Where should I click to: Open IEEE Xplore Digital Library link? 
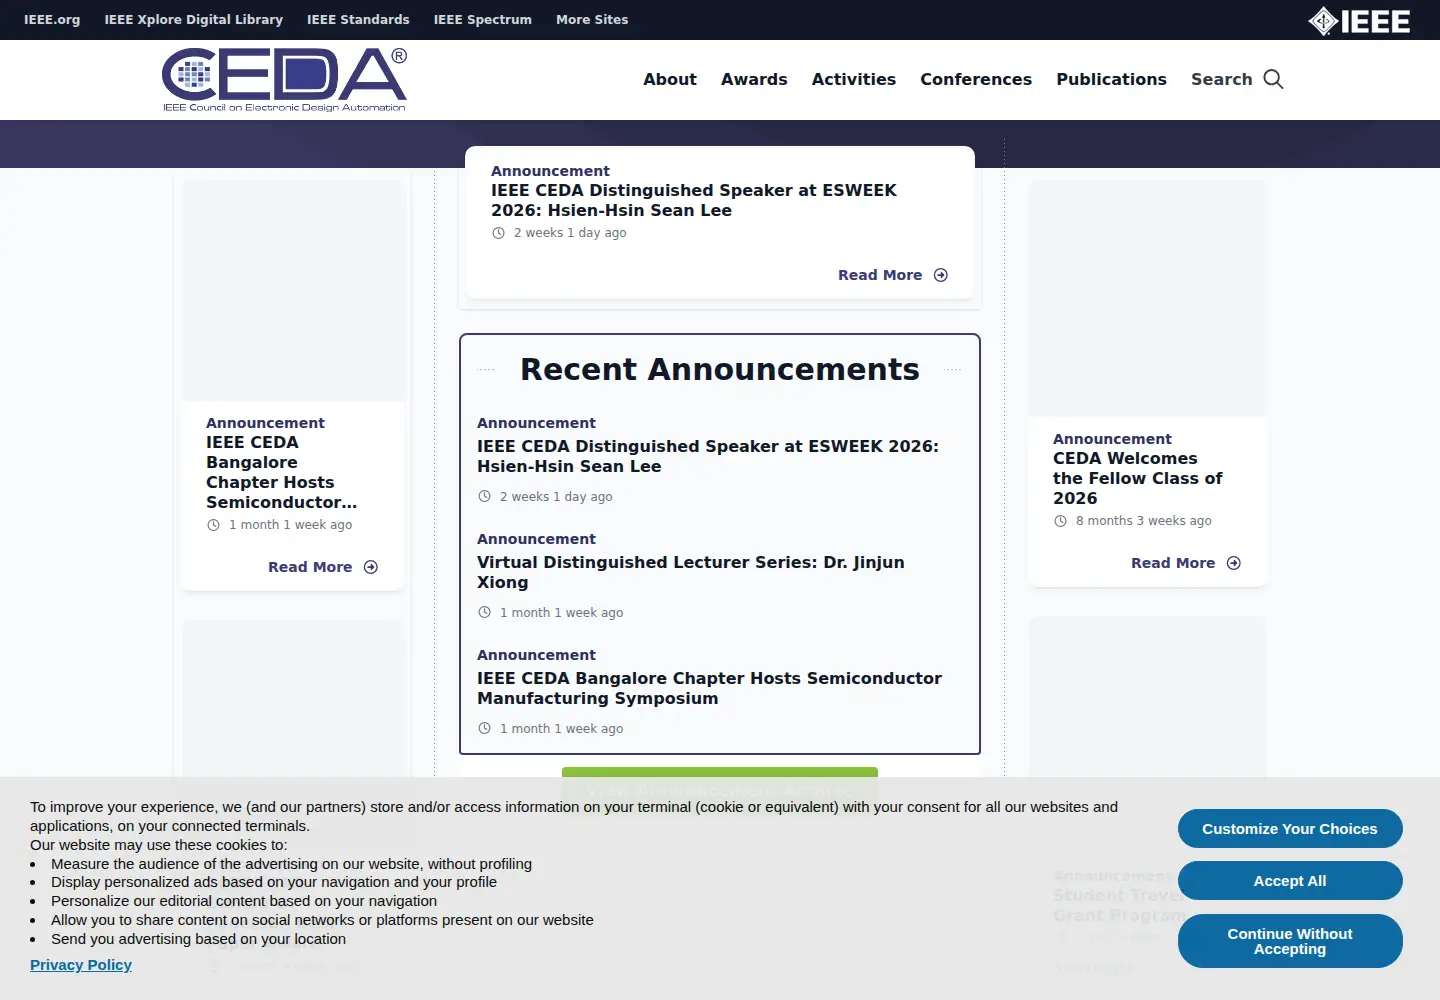[194, 19]
